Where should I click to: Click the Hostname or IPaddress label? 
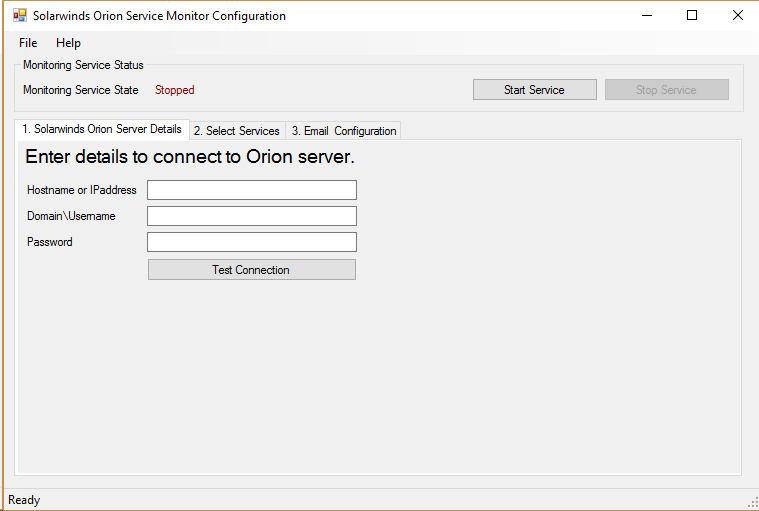tap(82, 190)
